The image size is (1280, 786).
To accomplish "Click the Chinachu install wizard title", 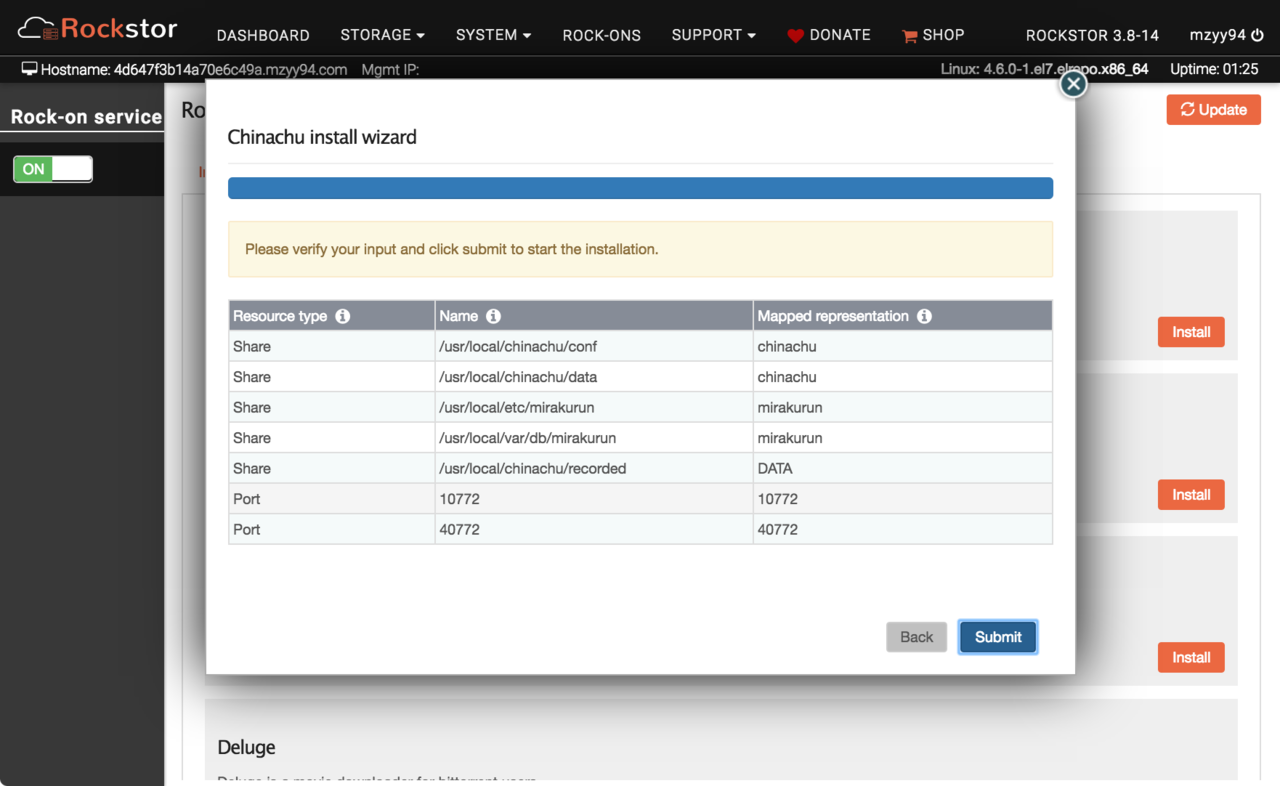I will (322, 137).
